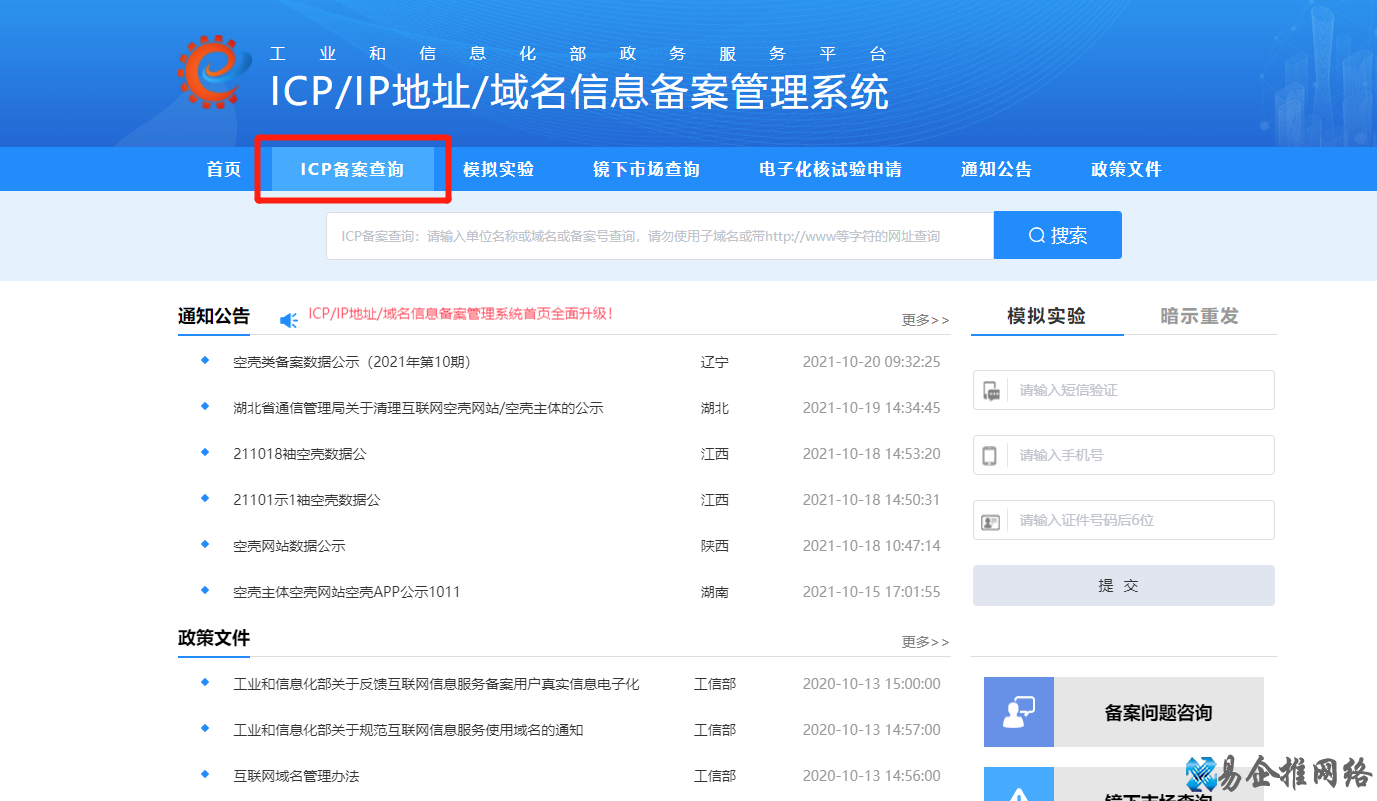Click the SMS icon in verification field

pyautogui.click(x=992, y=390)
